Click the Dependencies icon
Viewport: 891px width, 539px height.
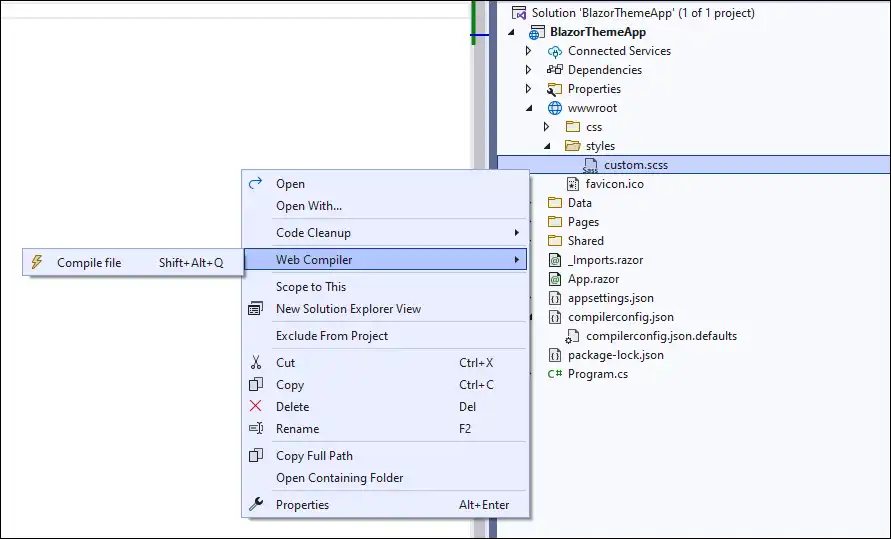coord(555,70)
